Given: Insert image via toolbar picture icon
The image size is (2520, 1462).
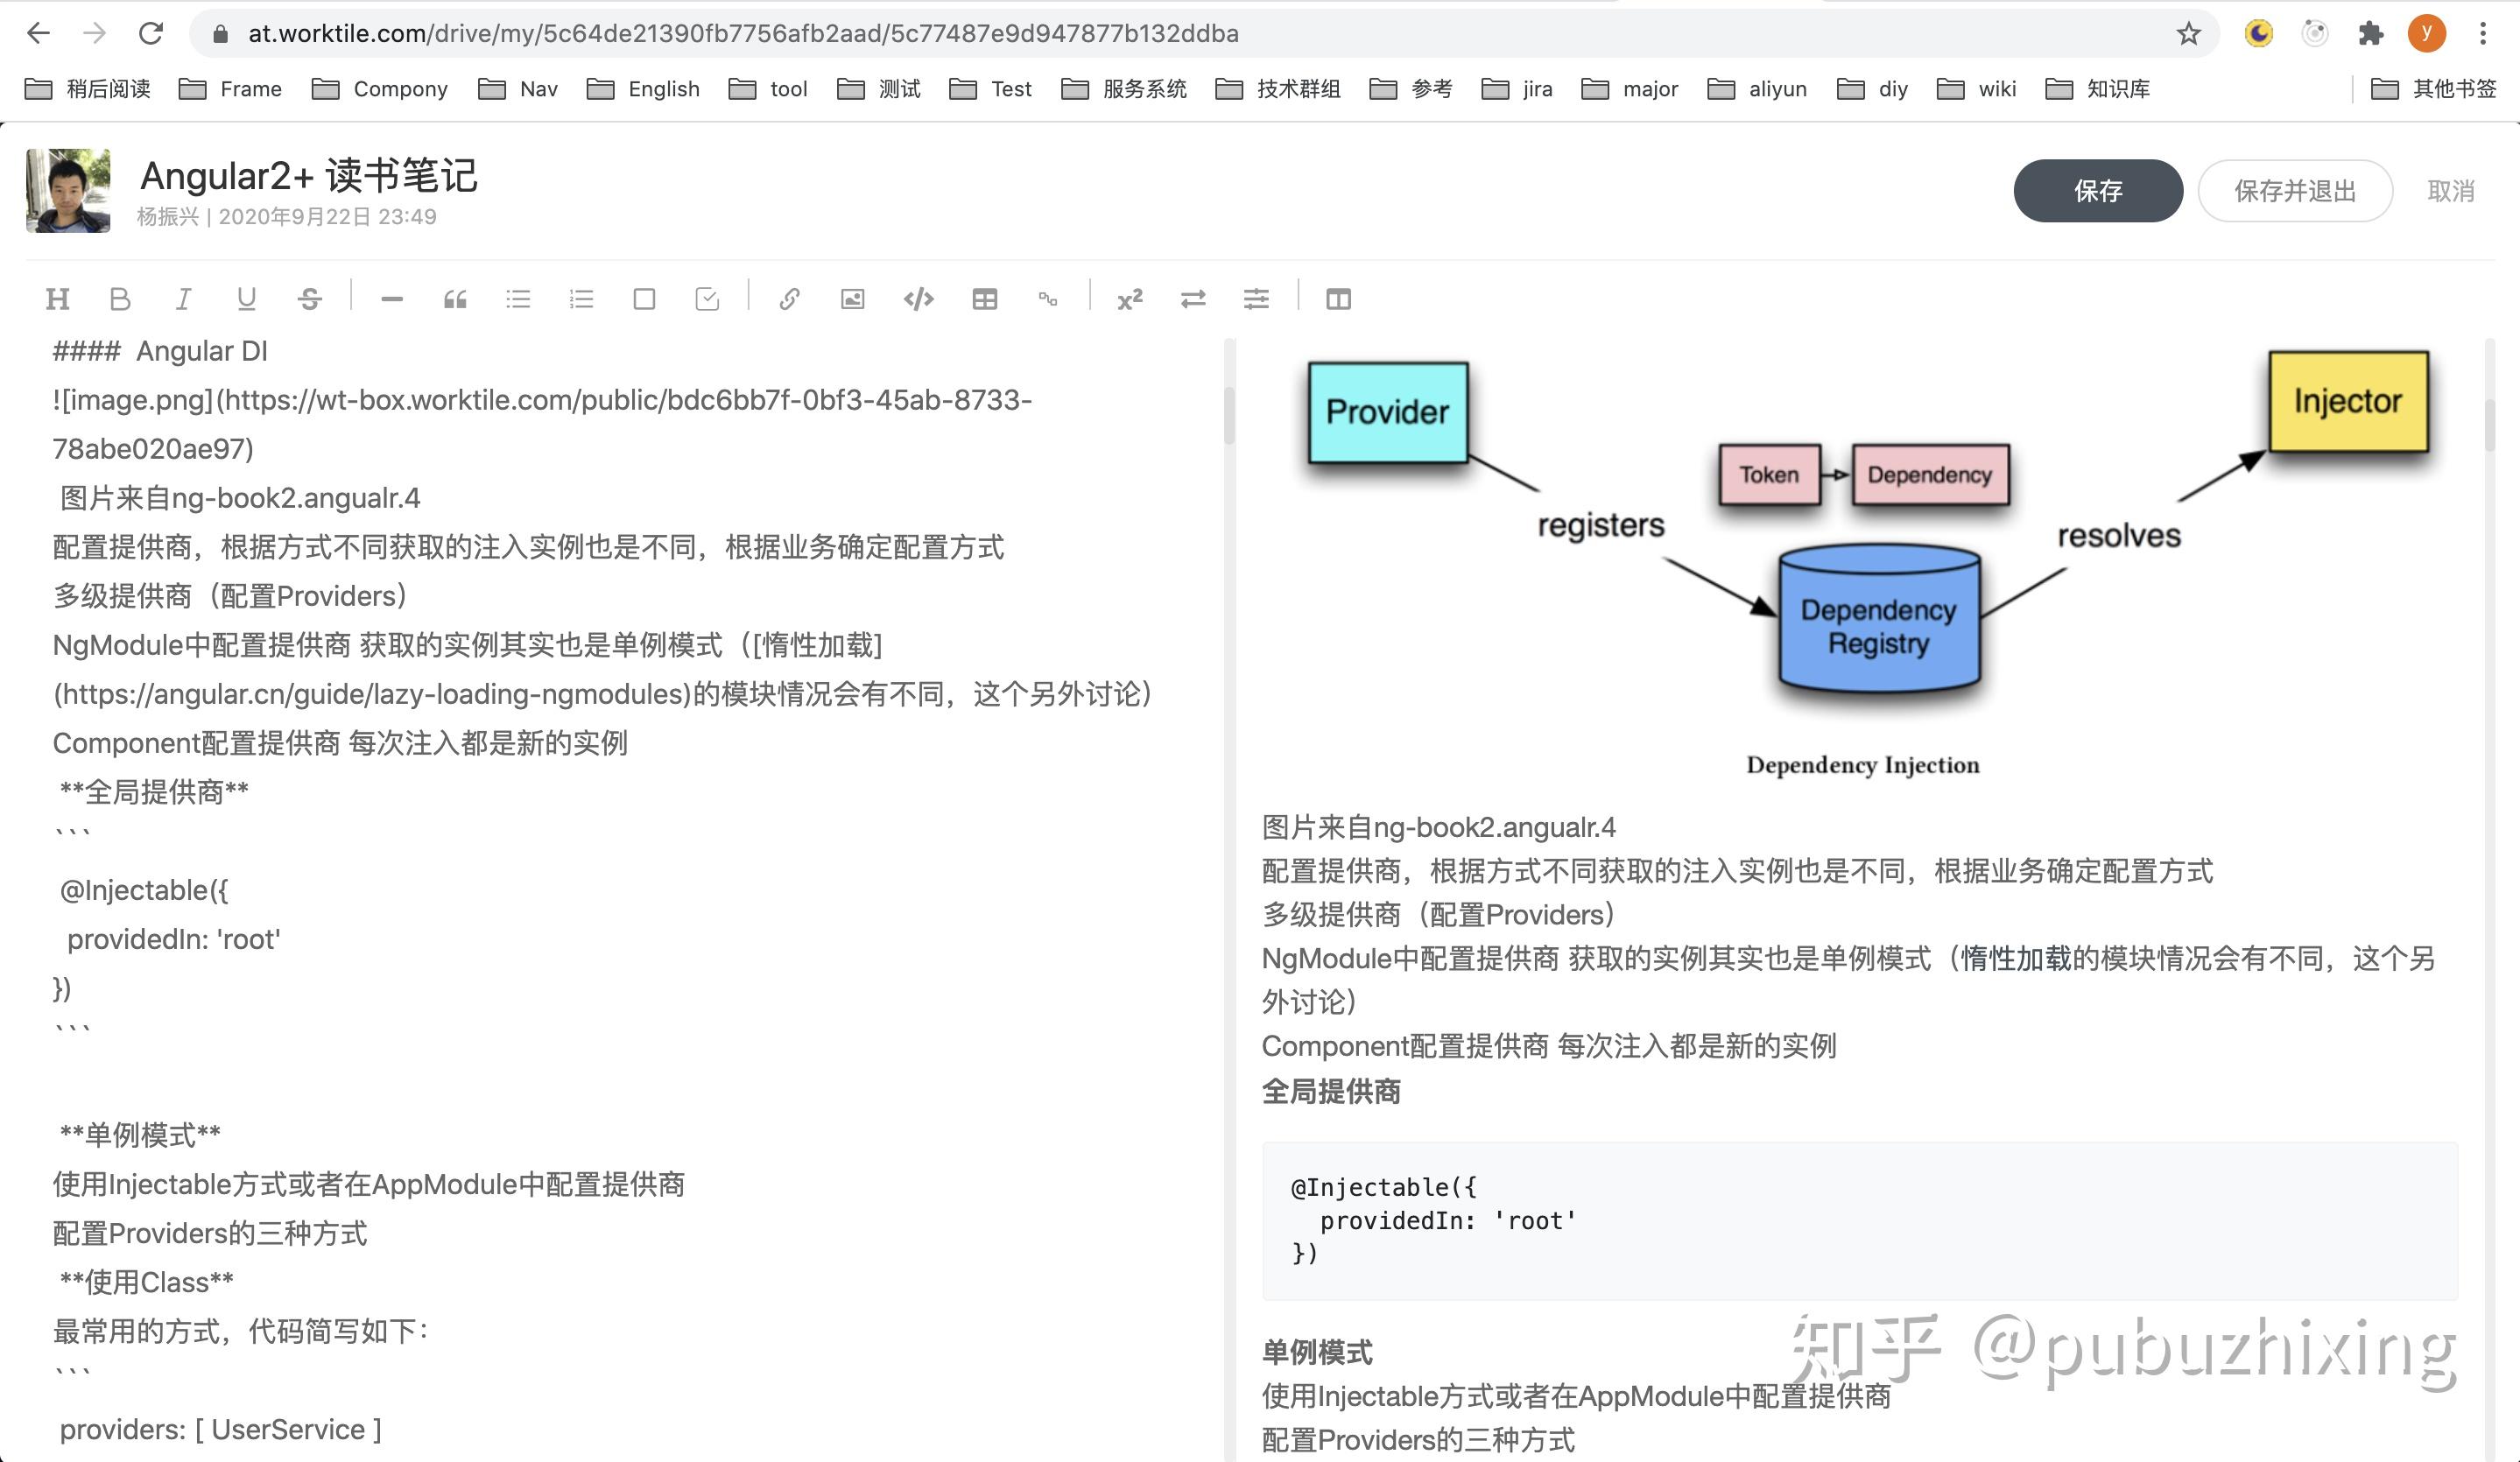Looking at the screenshot, I should point(852,299).
